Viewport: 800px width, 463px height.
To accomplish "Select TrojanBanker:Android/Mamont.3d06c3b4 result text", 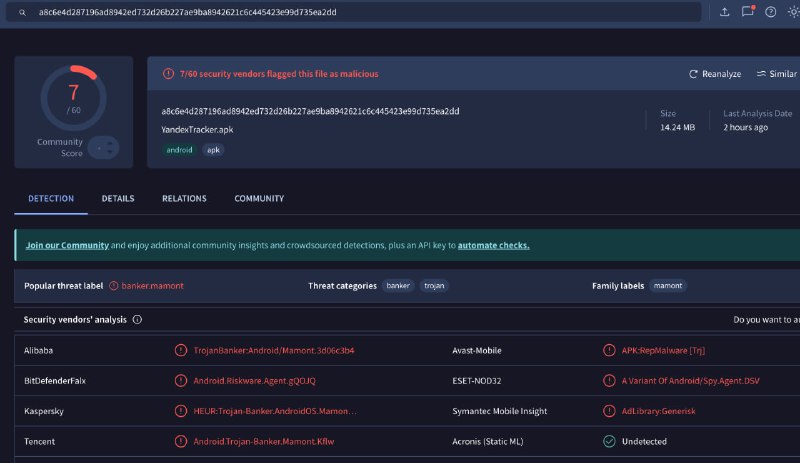I will tap(274, 351).
